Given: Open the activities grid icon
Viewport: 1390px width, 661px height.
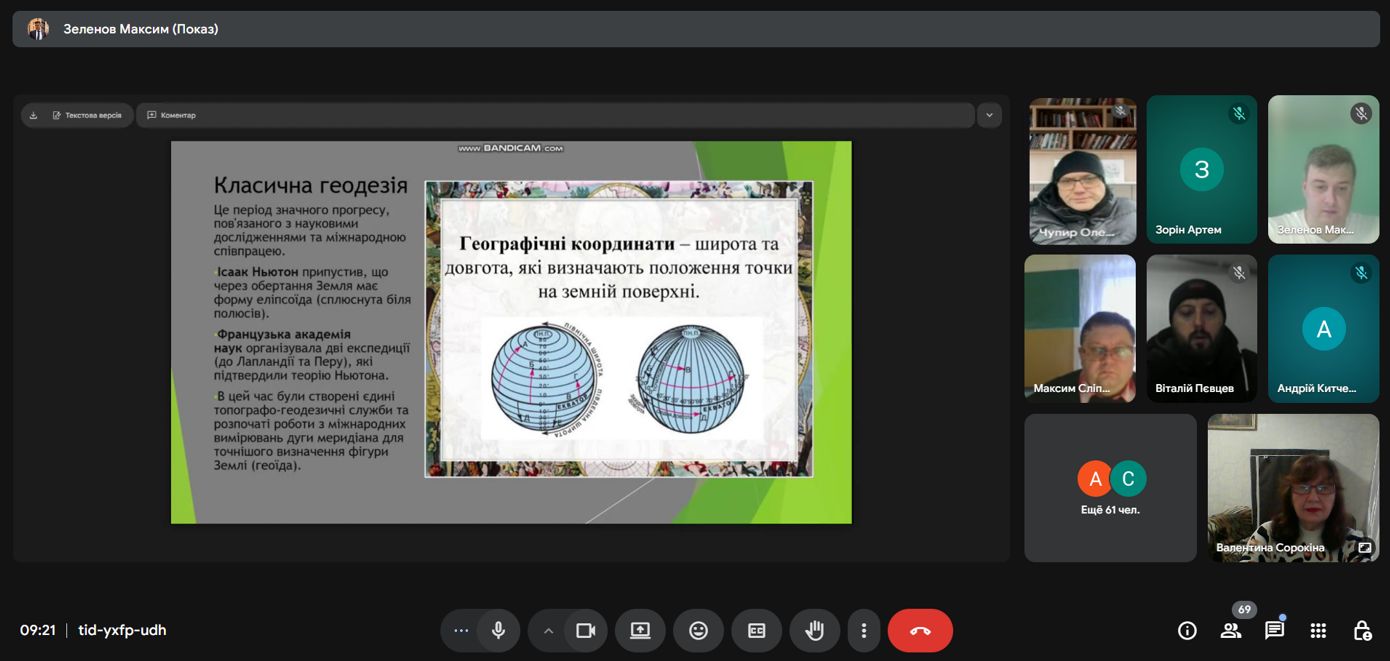Looking at the screenshot, I should (1318, 630).
